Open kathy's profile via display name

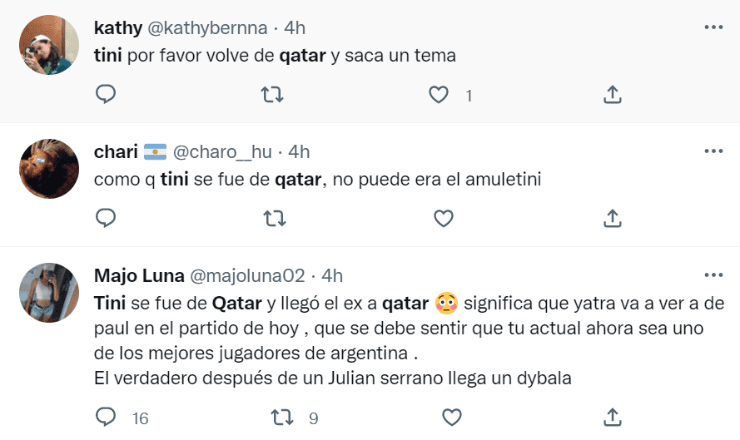(118, 27)
